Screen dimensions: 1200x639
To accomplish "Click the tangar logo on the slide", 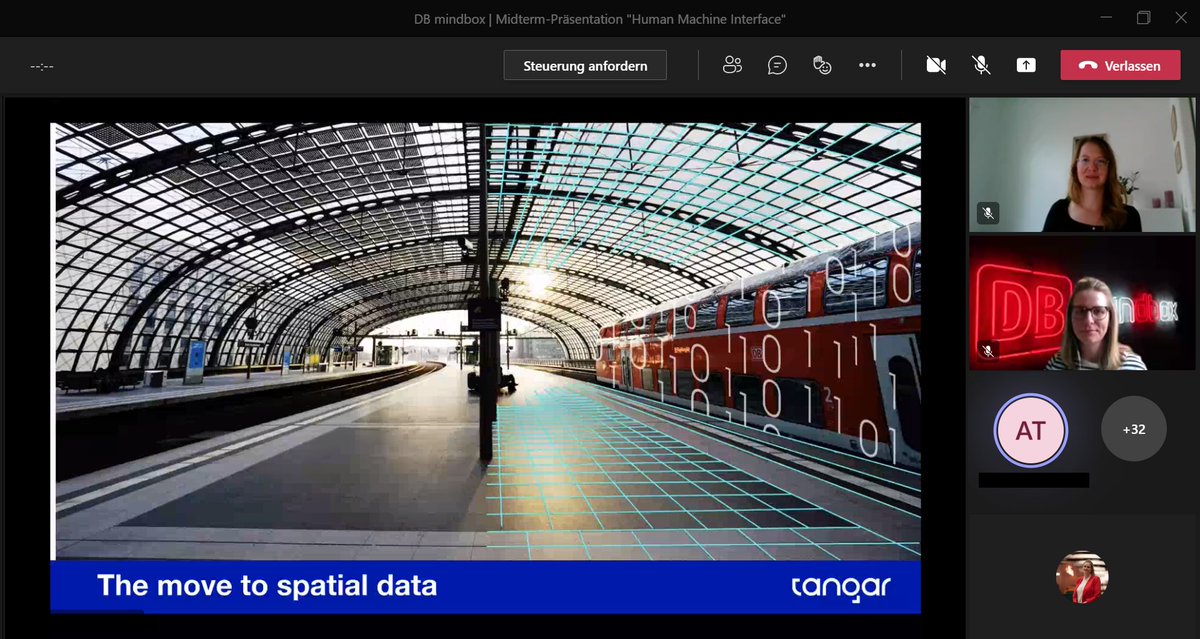I will (840, 586).
